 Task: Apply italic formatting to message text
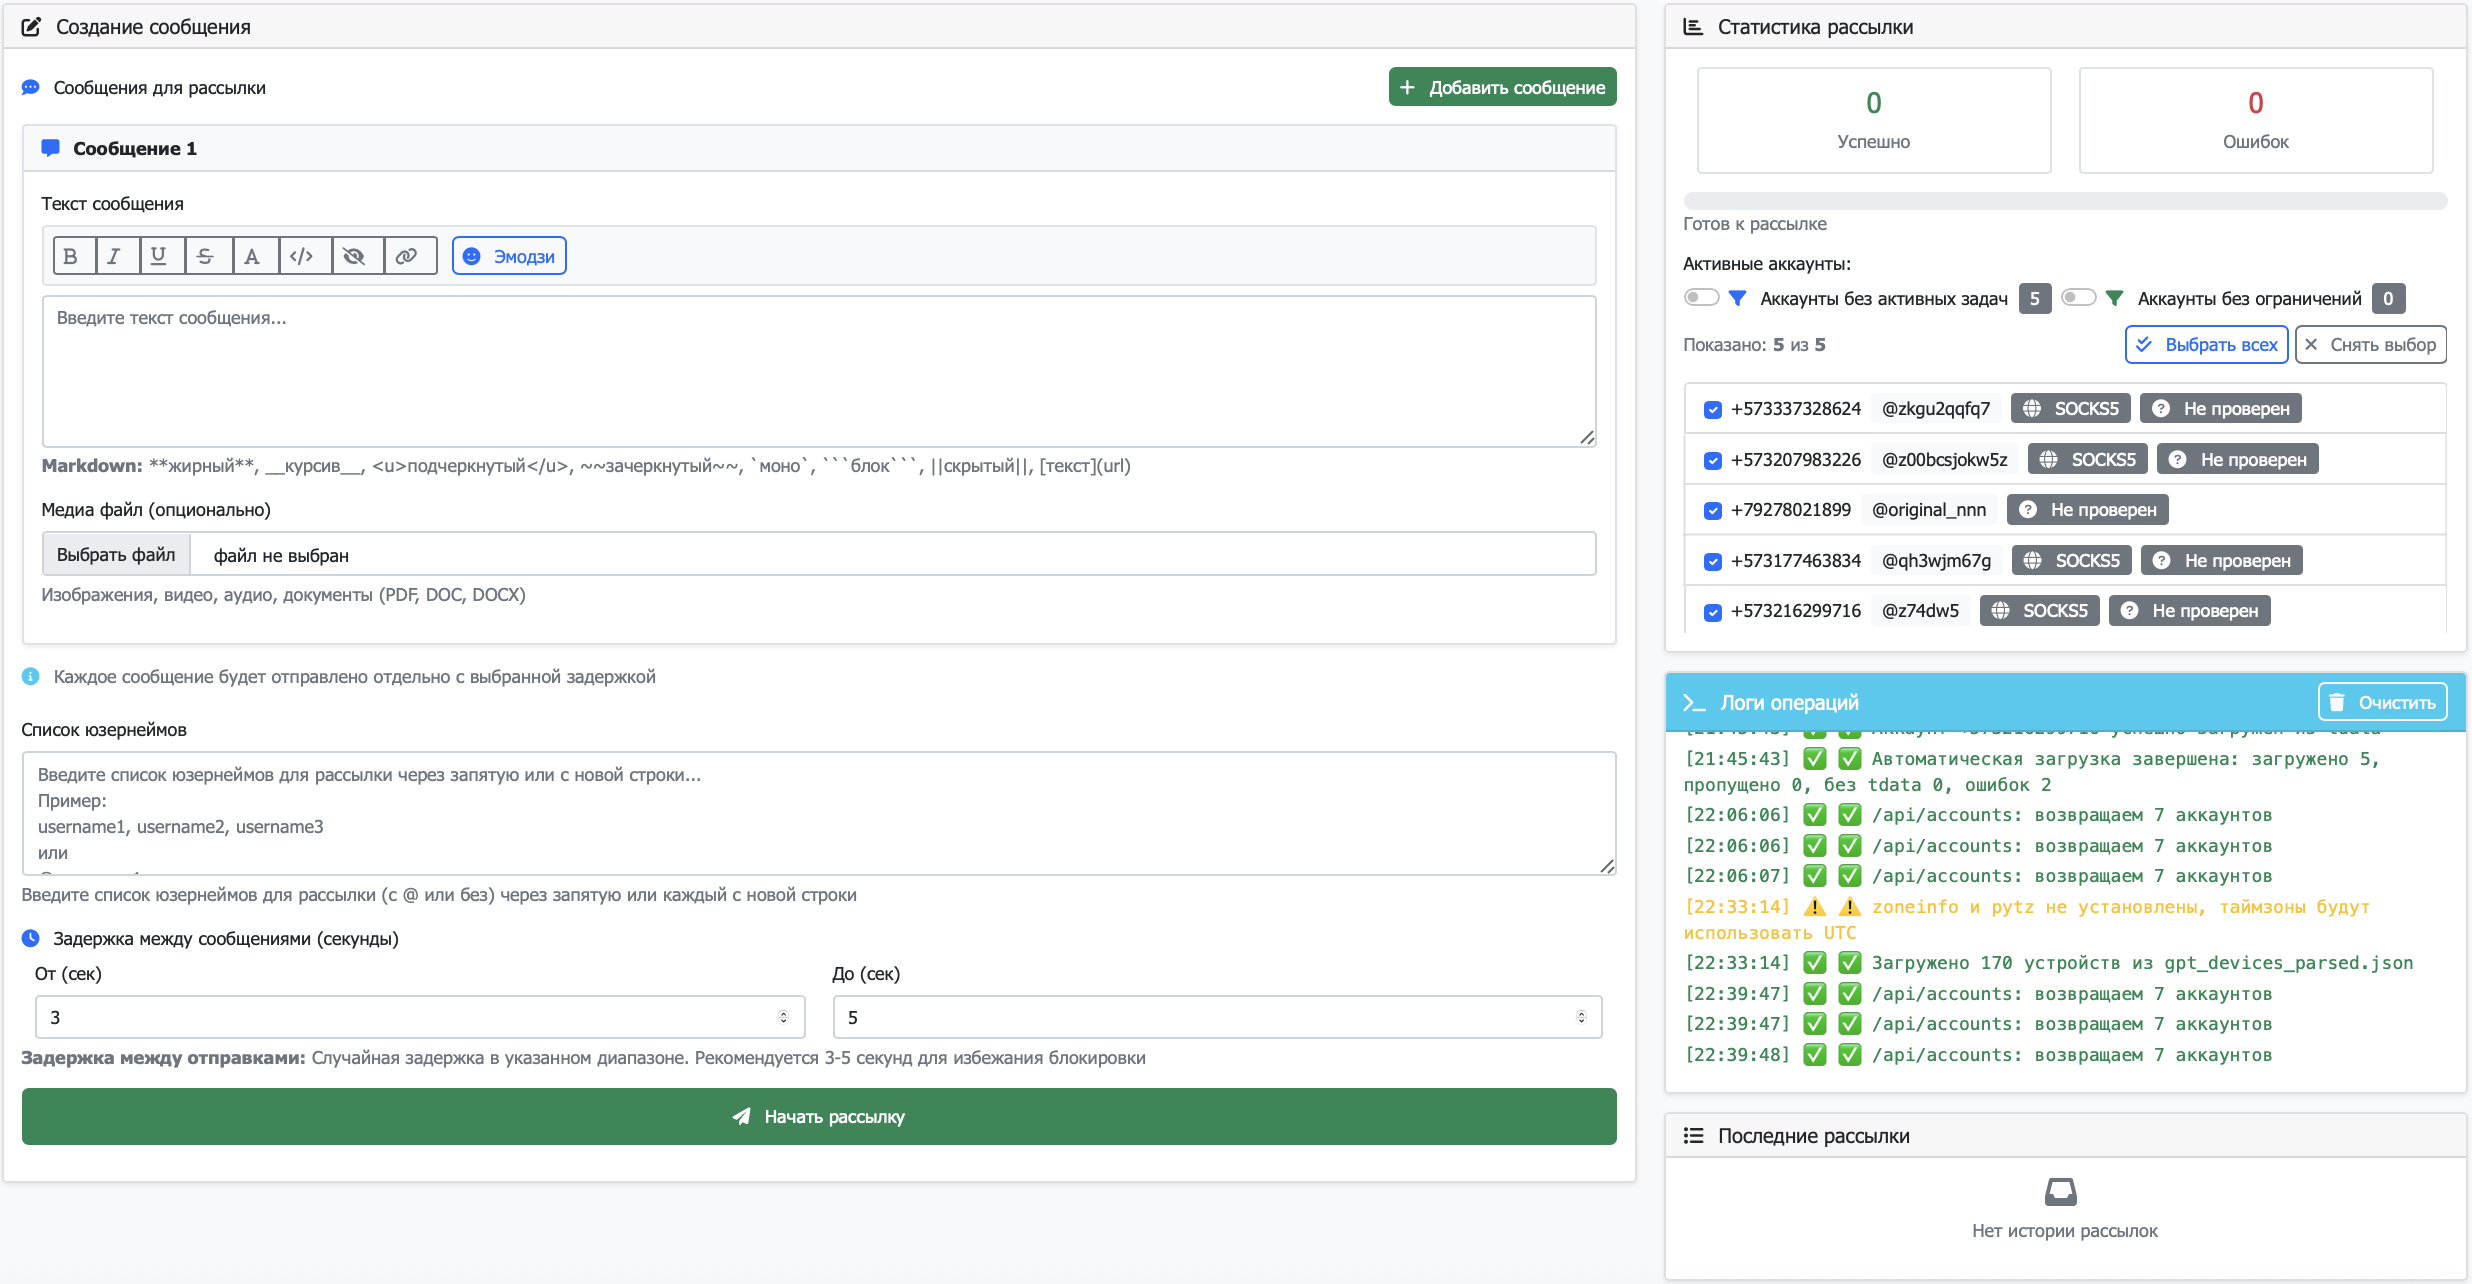[115, 256]
